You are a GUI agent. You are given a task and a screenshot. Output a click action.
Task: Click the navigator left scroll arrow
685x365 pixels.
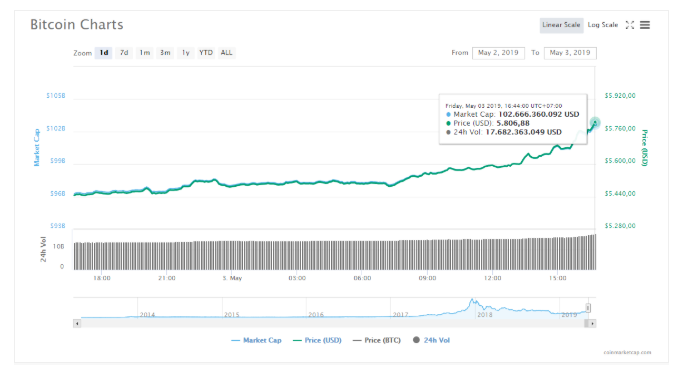click(77, 324)
